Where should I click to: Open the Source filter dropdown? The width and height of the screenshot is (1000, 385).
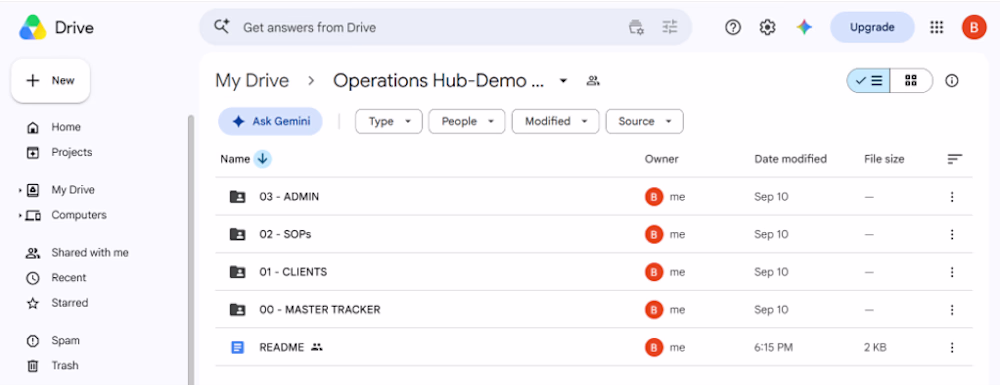(645, 121)
